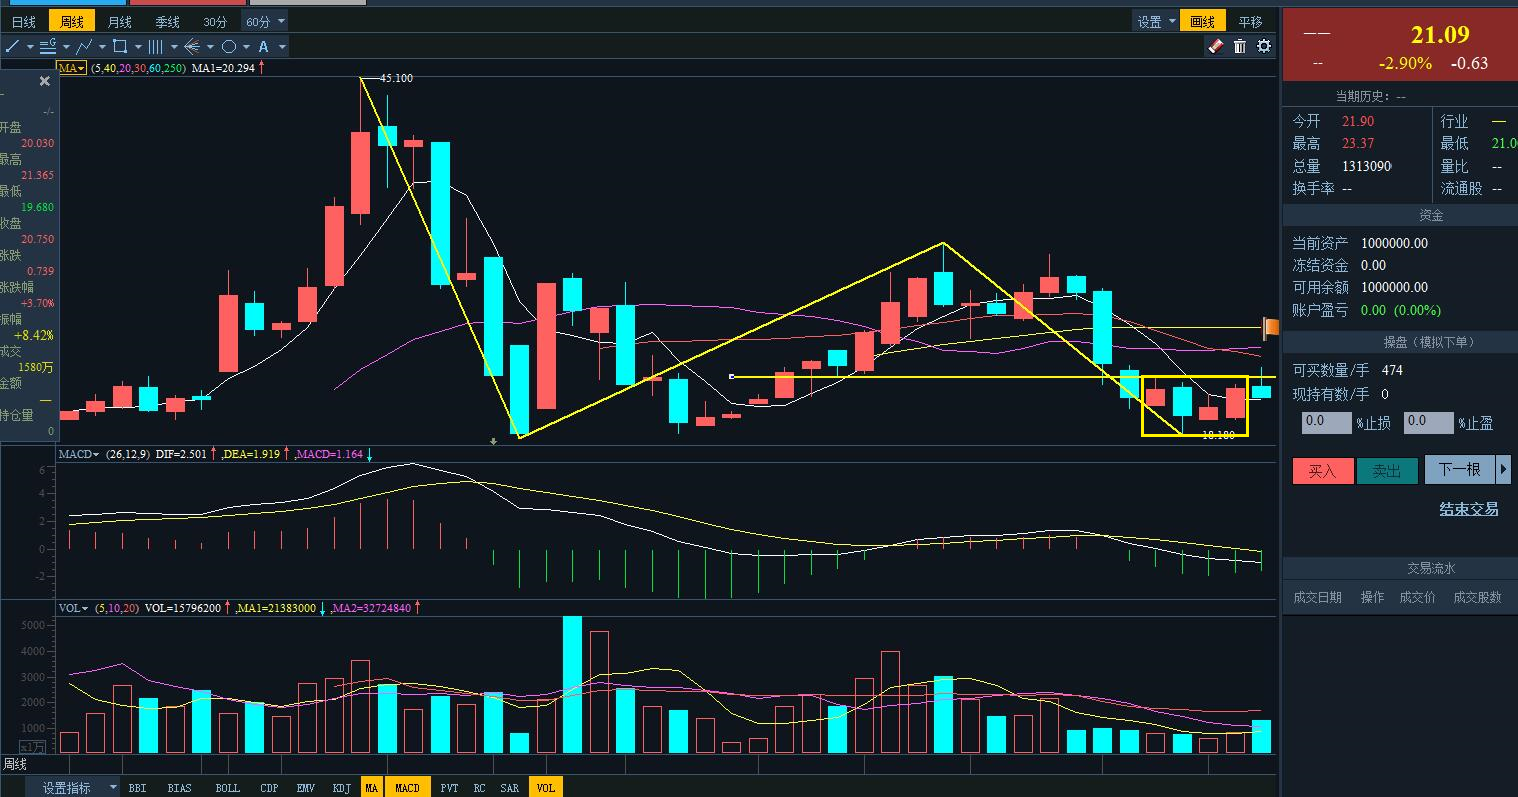Select the circle shape drawing tool
This screenshot has width=1518, height=797.
coord(228,46)
